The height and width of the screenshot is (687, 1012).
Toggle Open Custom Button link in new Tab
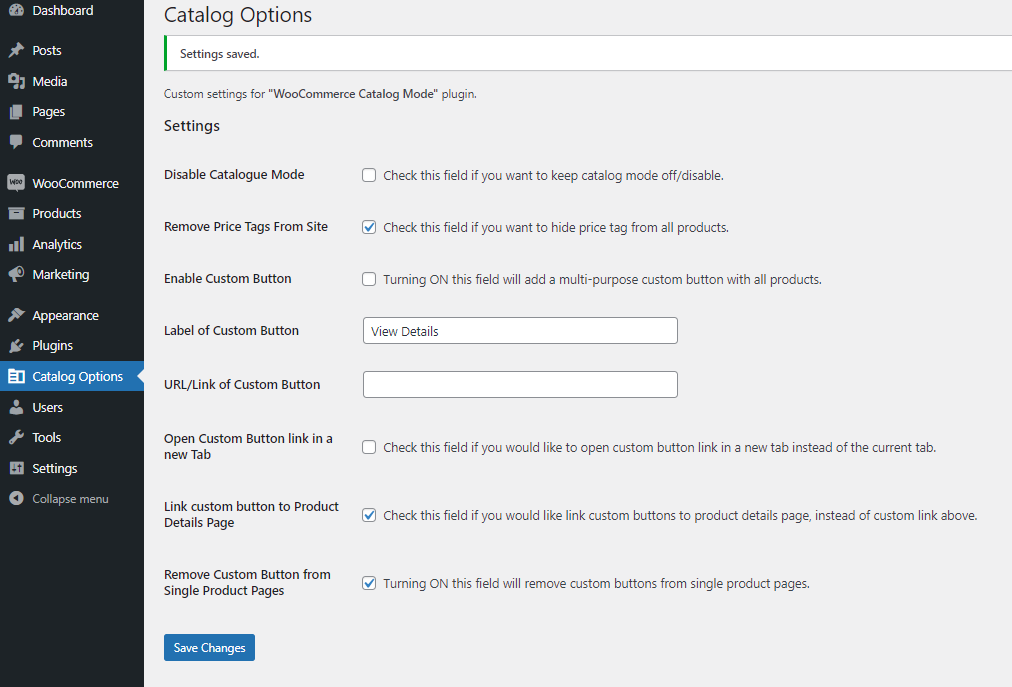click(369, 447)
